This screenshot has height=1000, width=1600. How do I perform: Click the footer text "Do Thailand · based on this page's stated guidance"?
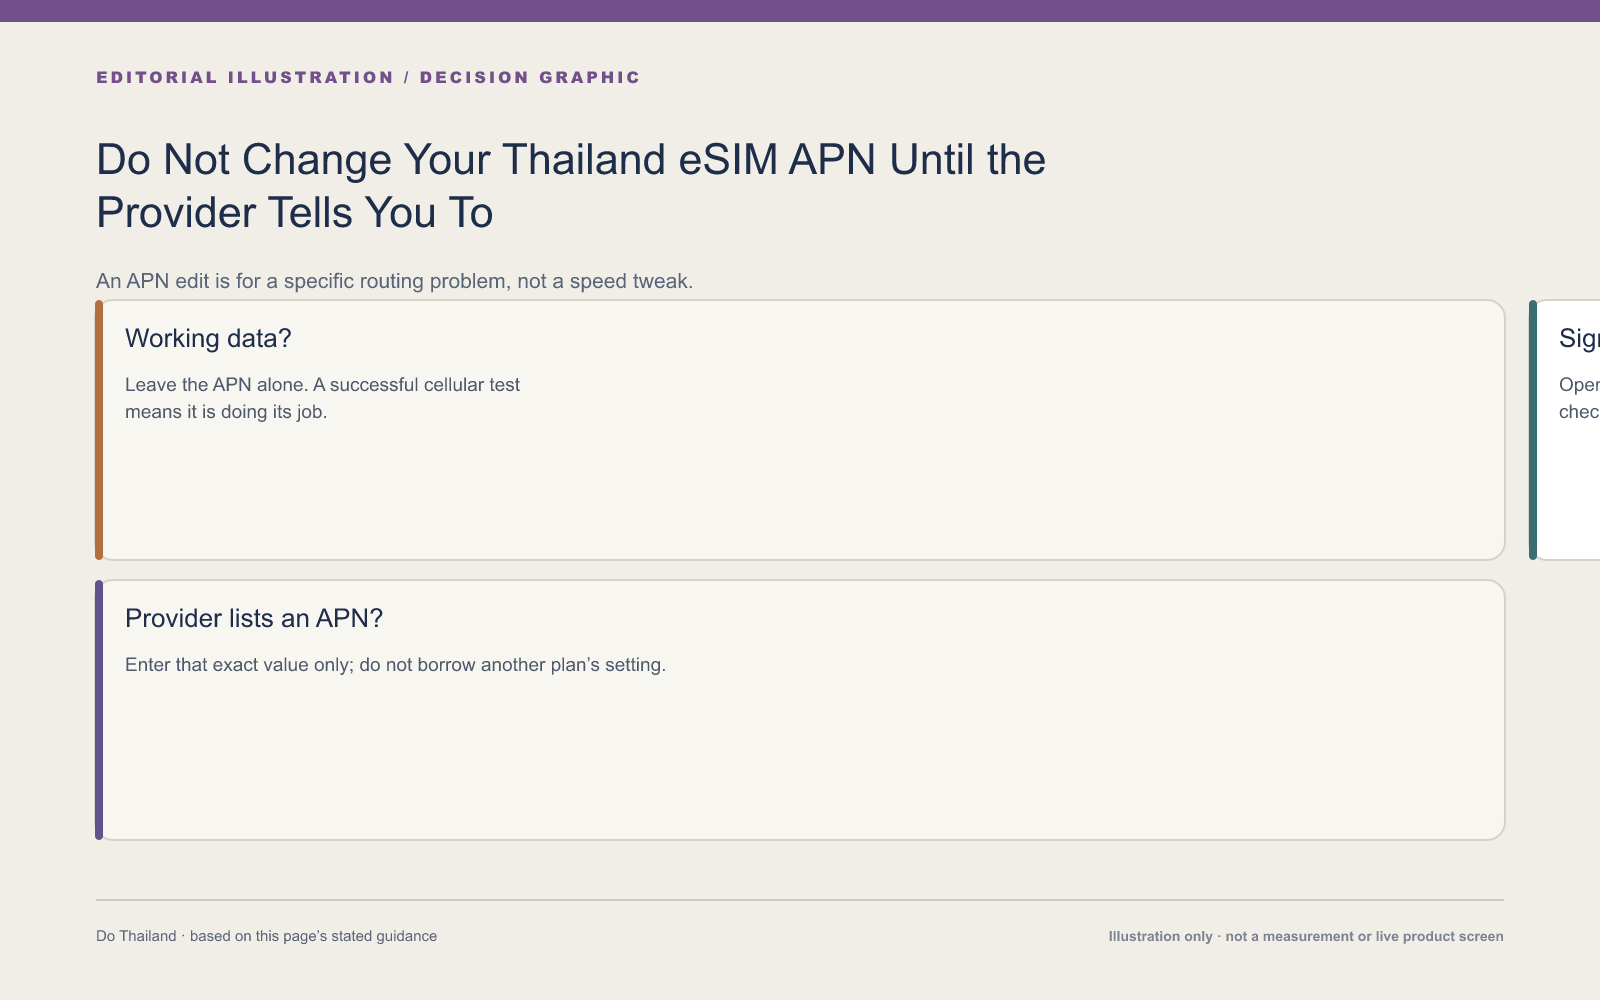[266, 936]
